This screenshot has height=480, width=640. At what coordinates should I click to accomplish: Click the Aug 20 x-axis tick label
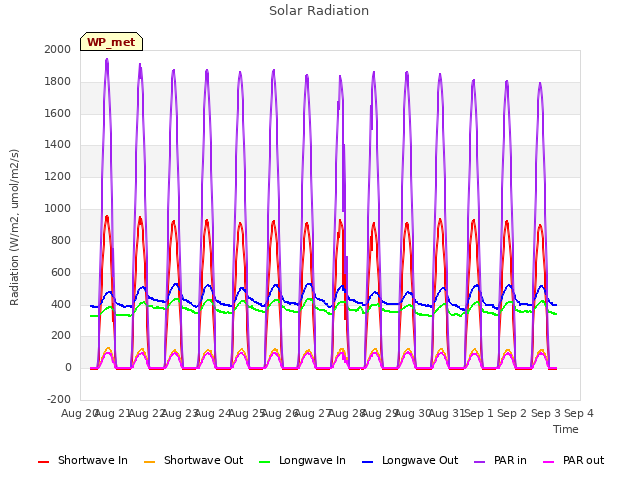[x=79, y=413]
